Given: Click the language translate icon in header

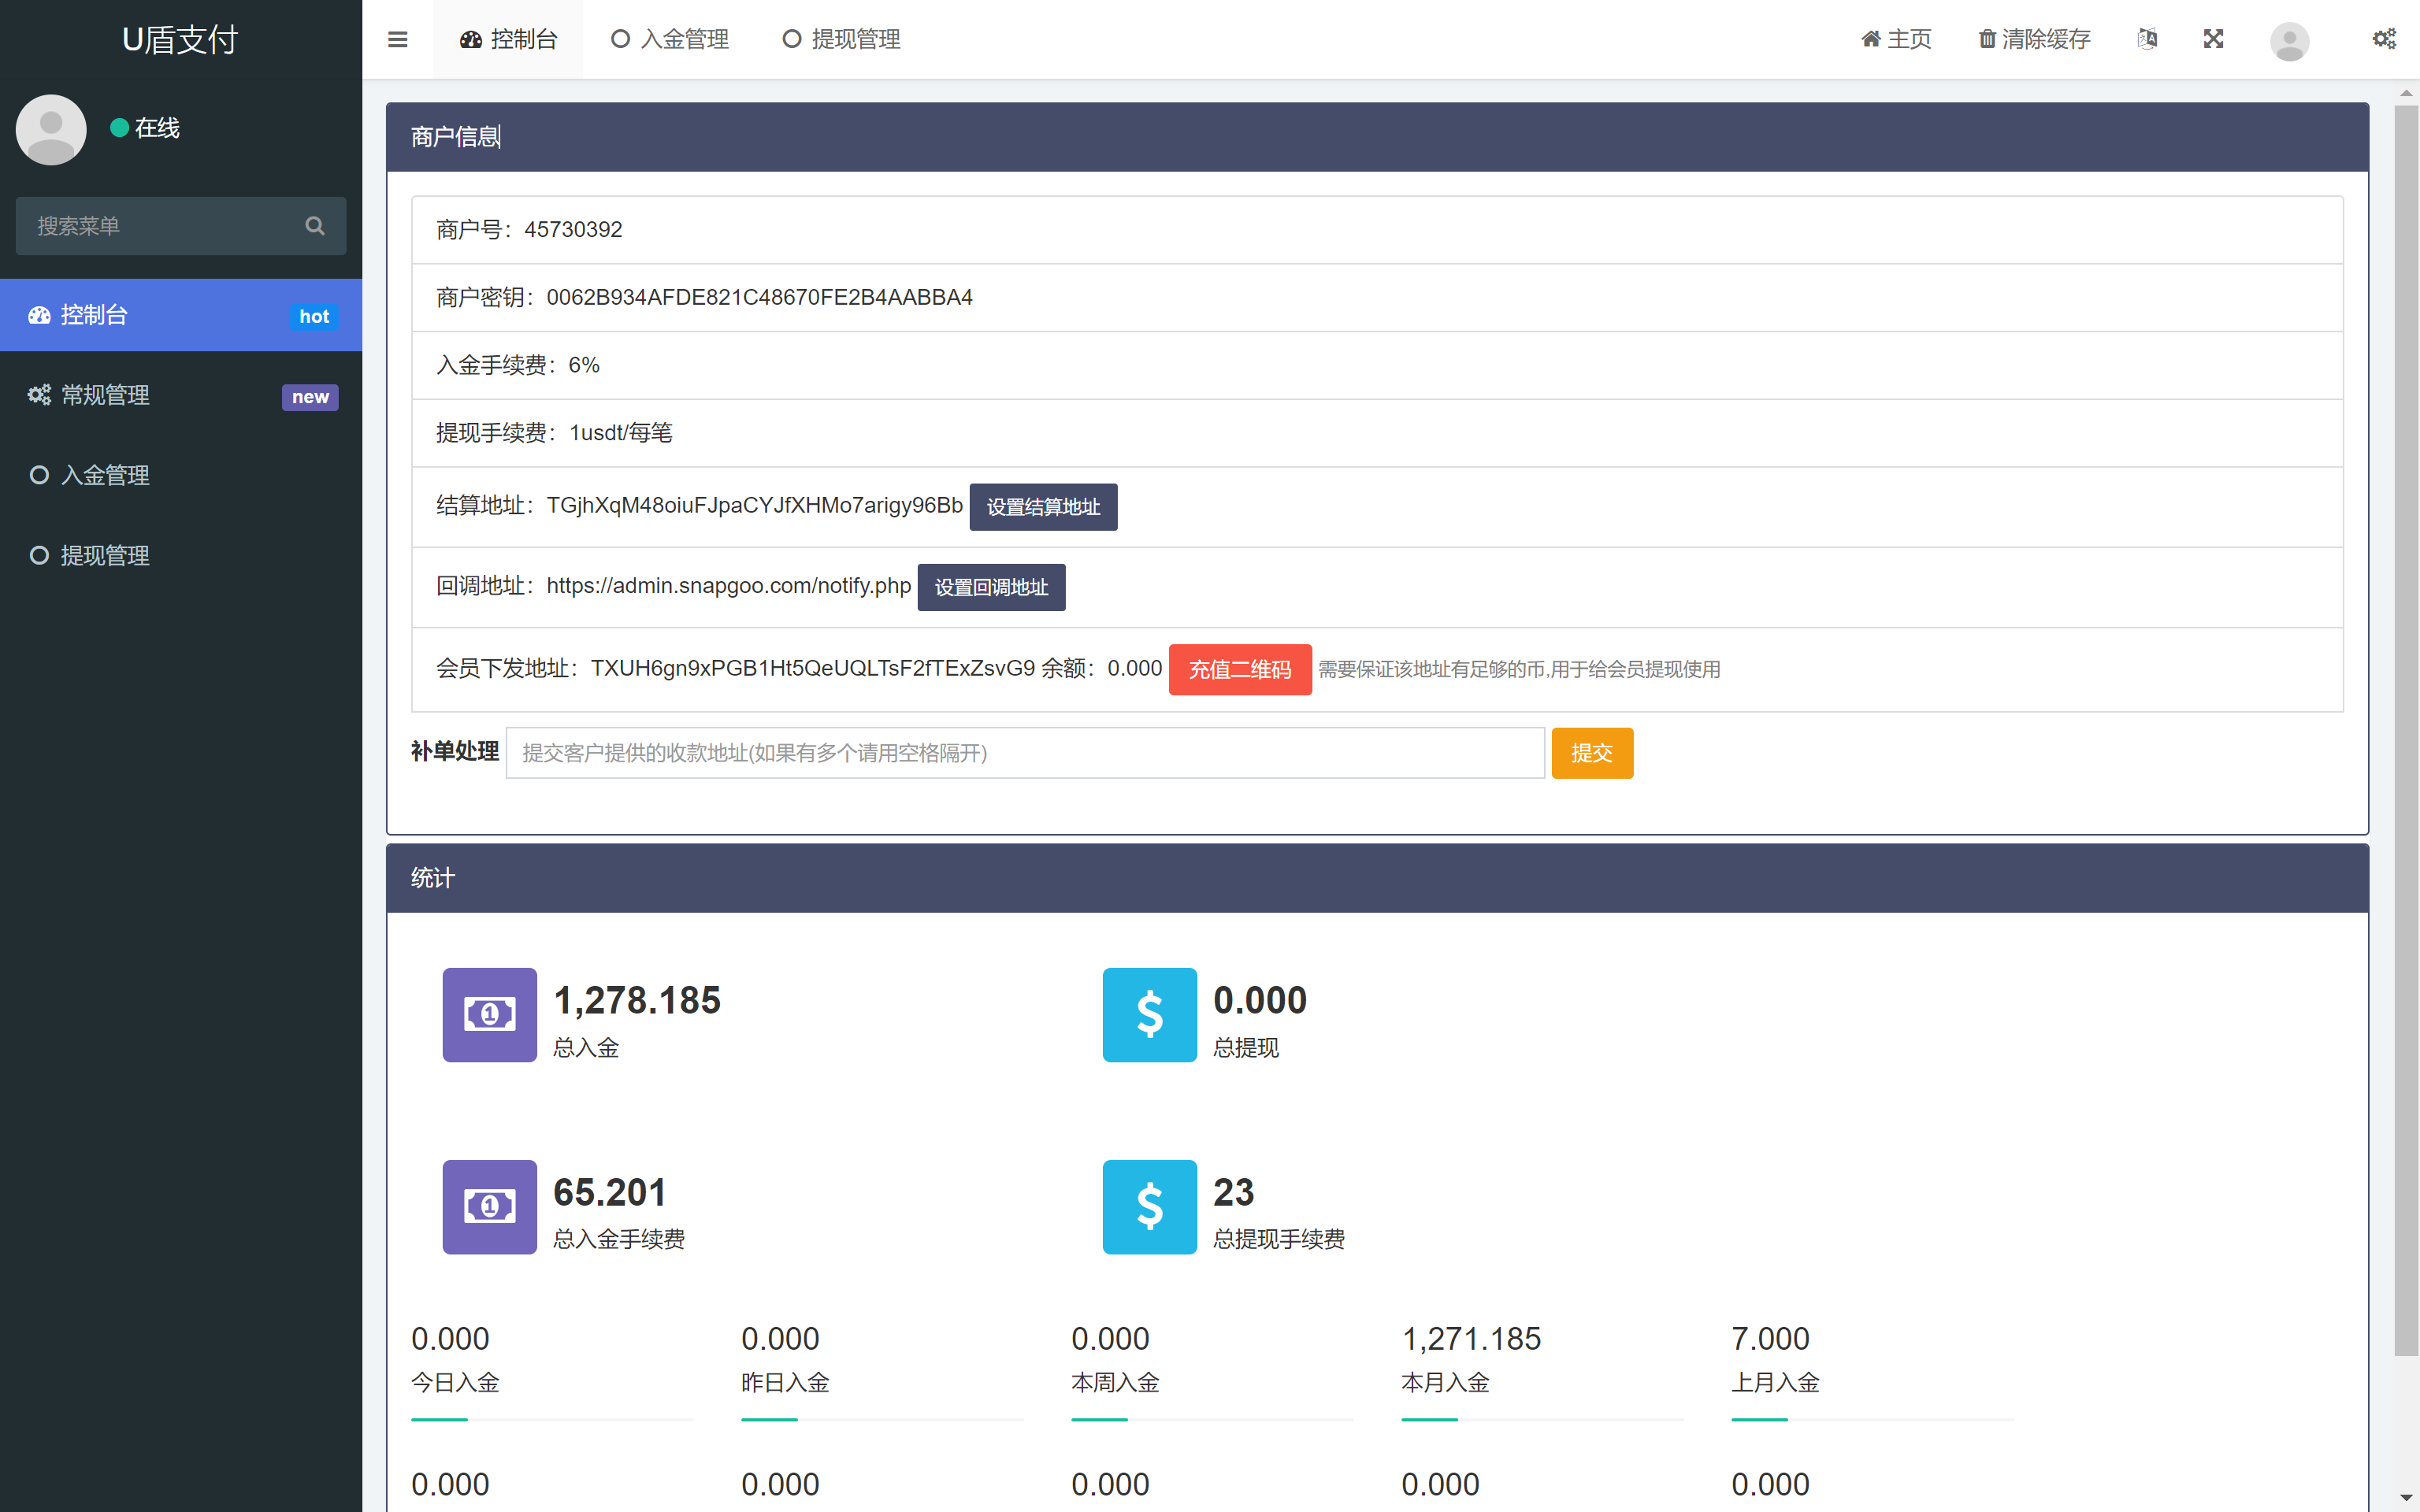Looking at the screenshot, I should coord(2147,39).
